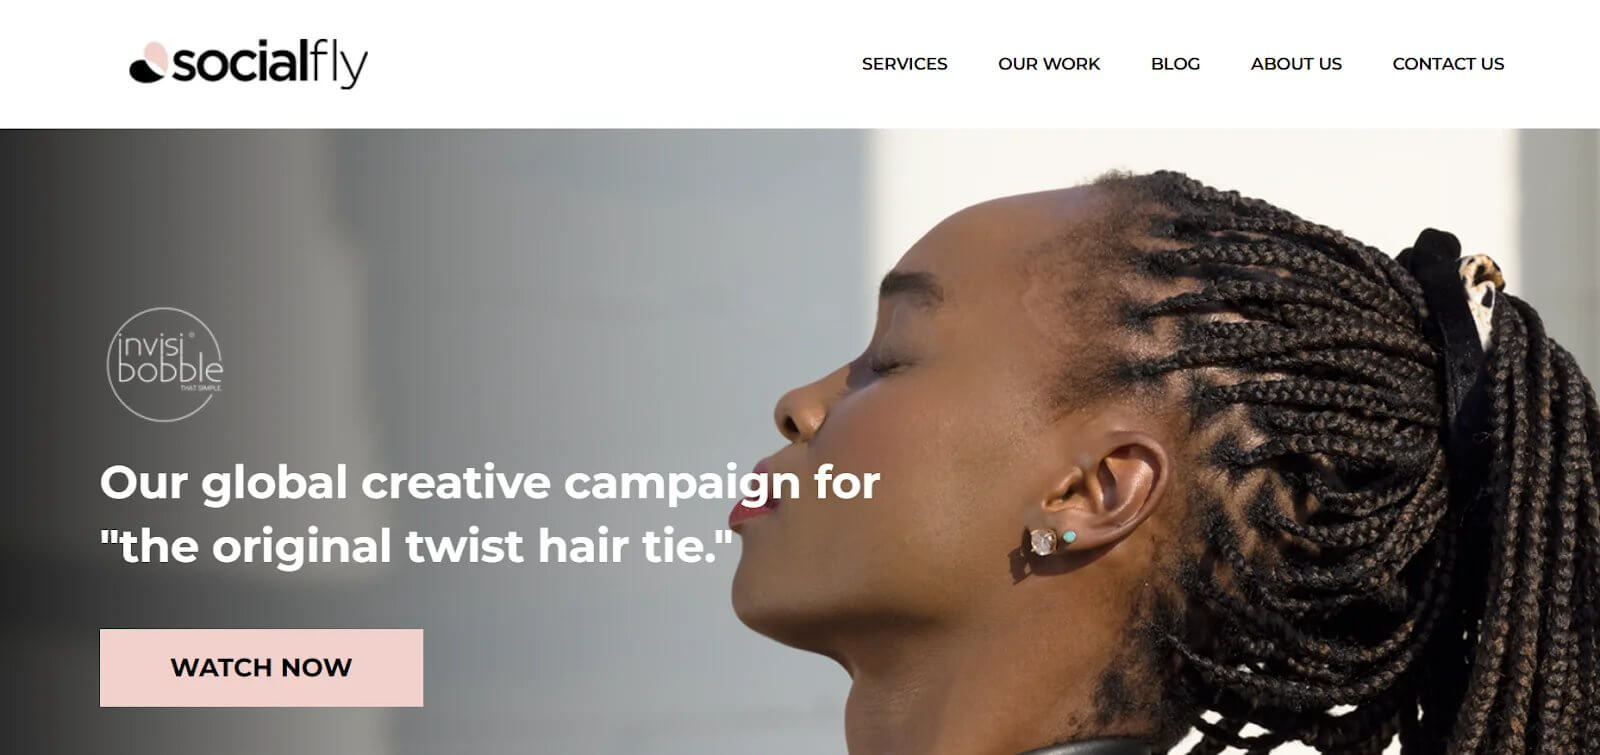
Task: Click the 'the original twist hair tie' text line
Action: 416,547
